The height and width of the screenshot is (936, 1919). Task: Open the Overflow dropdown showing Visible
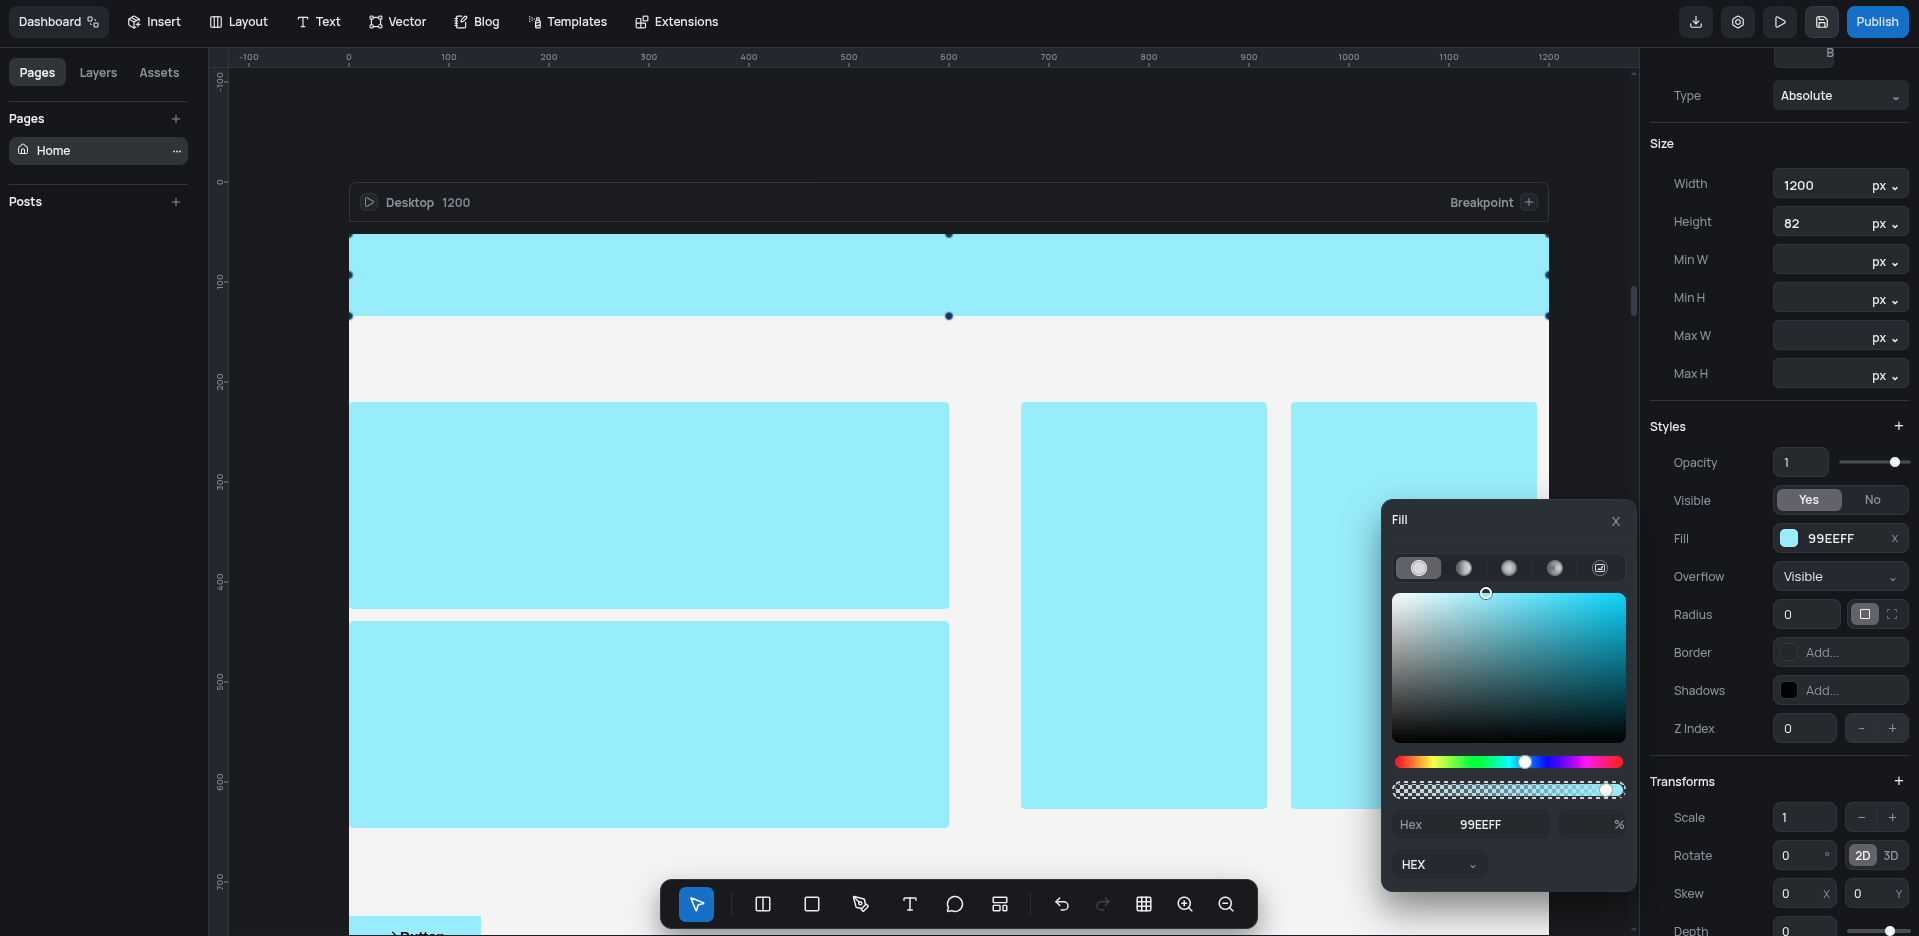[x=1839, y=576]
